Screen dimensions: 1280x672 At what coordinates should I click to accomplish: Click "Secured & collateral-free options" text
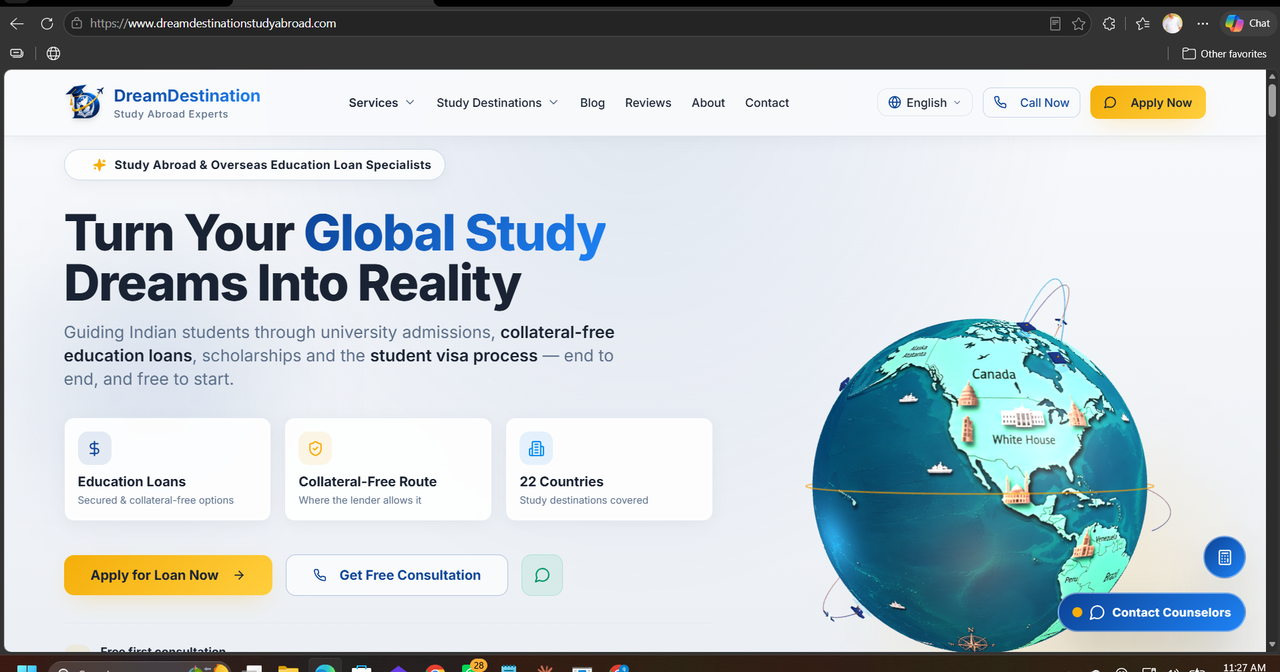(x=156, y=500)
